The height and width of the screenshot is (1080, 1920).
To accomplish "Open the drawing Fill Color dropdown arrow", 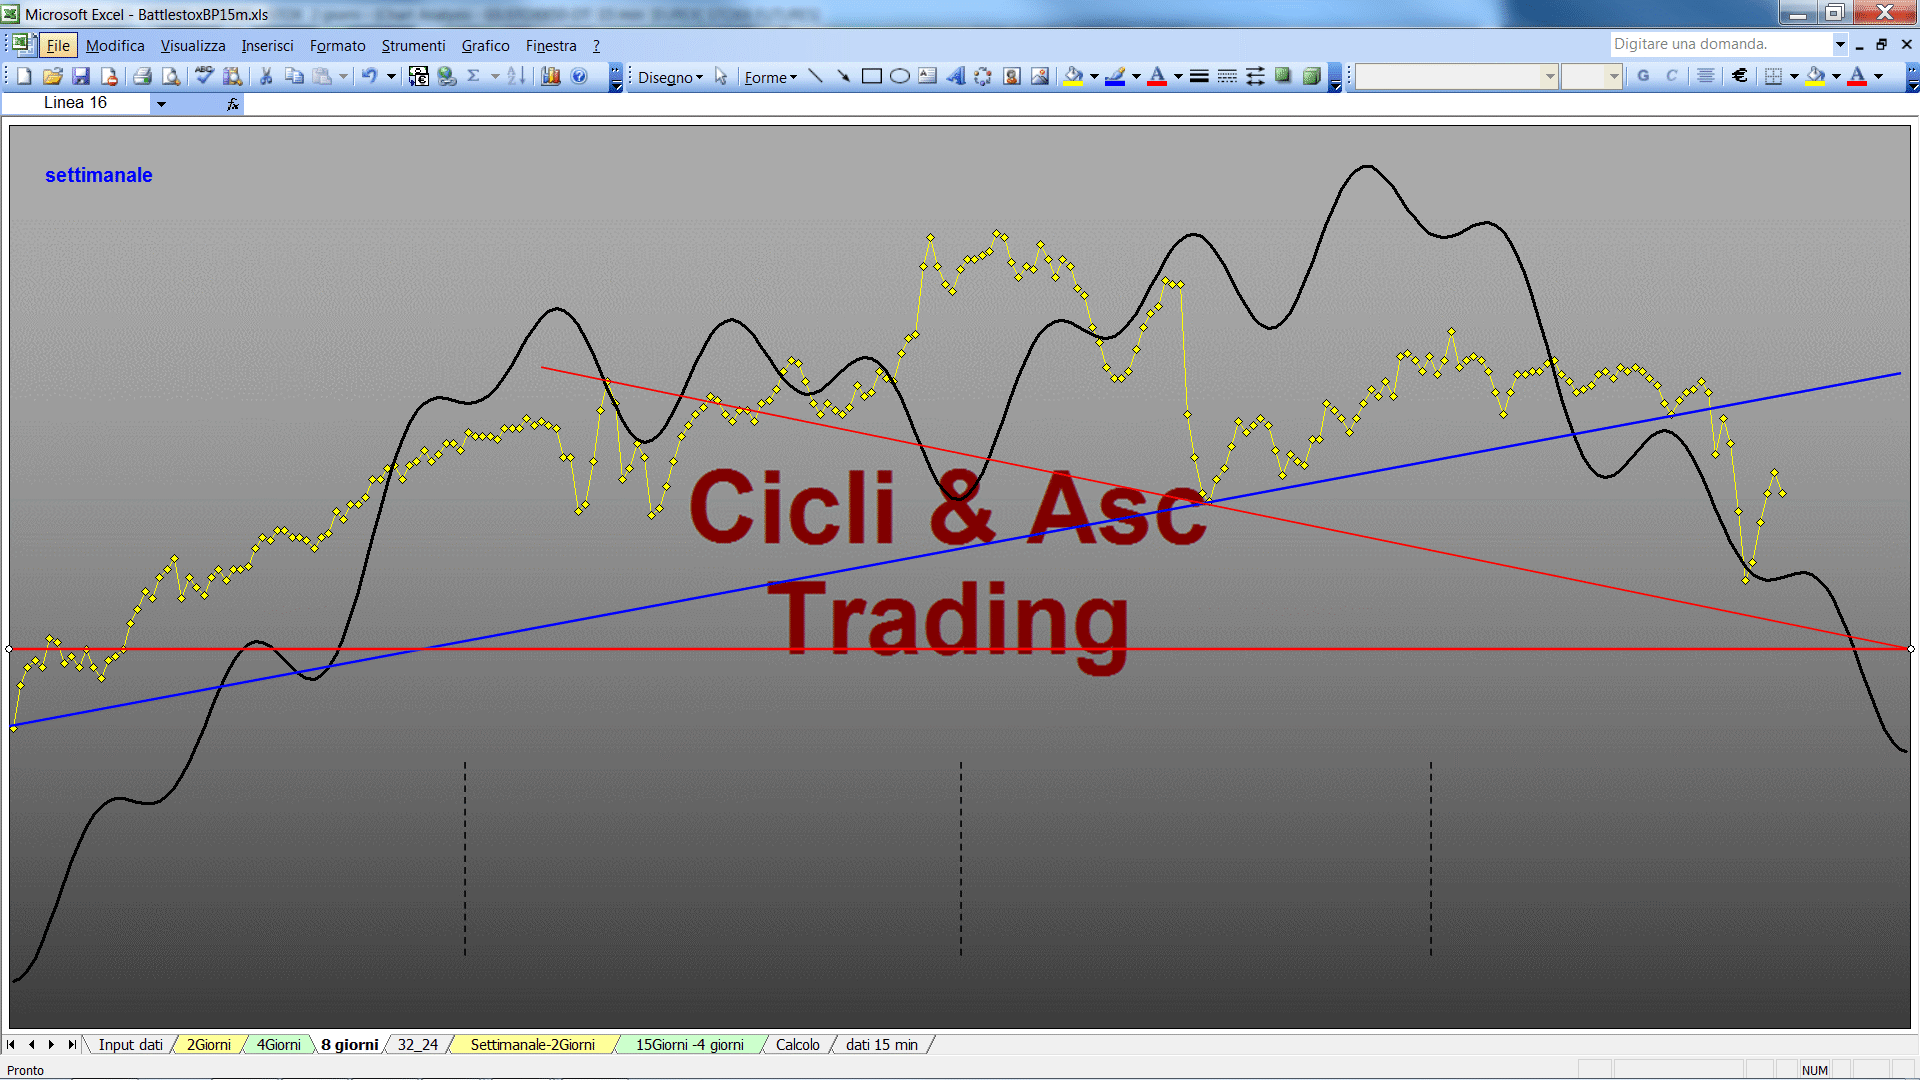I will (1094, 76).
